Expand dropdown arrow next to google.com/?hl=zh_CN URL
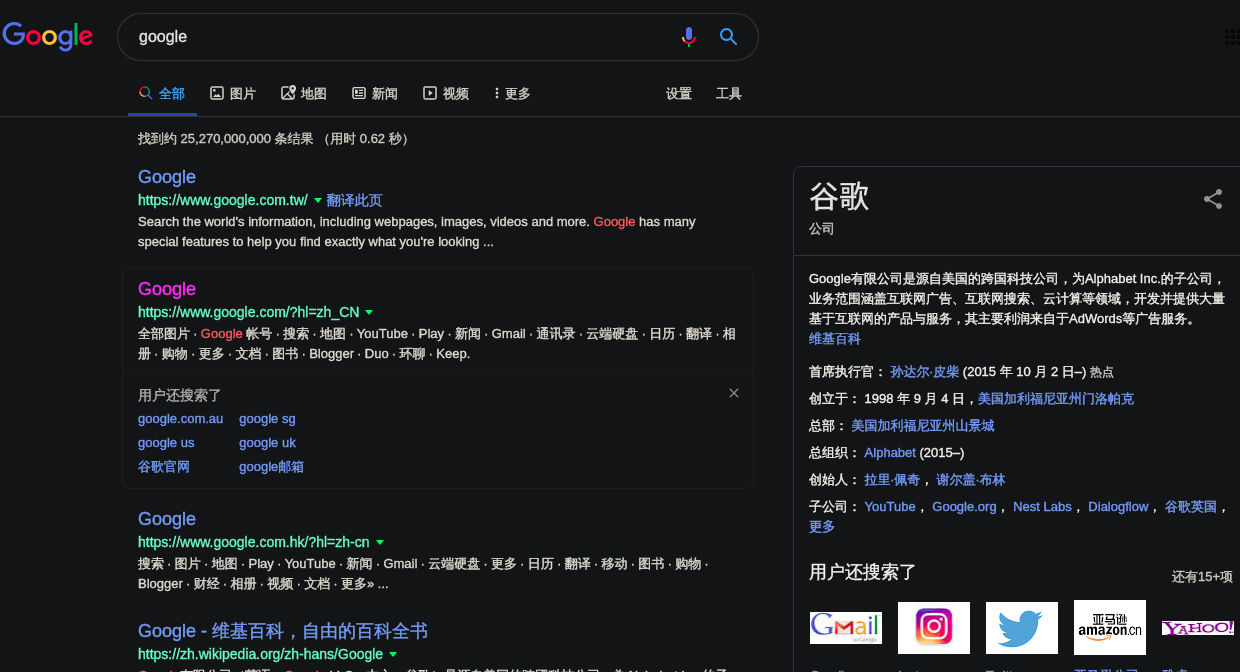 (x=369, y=312)
